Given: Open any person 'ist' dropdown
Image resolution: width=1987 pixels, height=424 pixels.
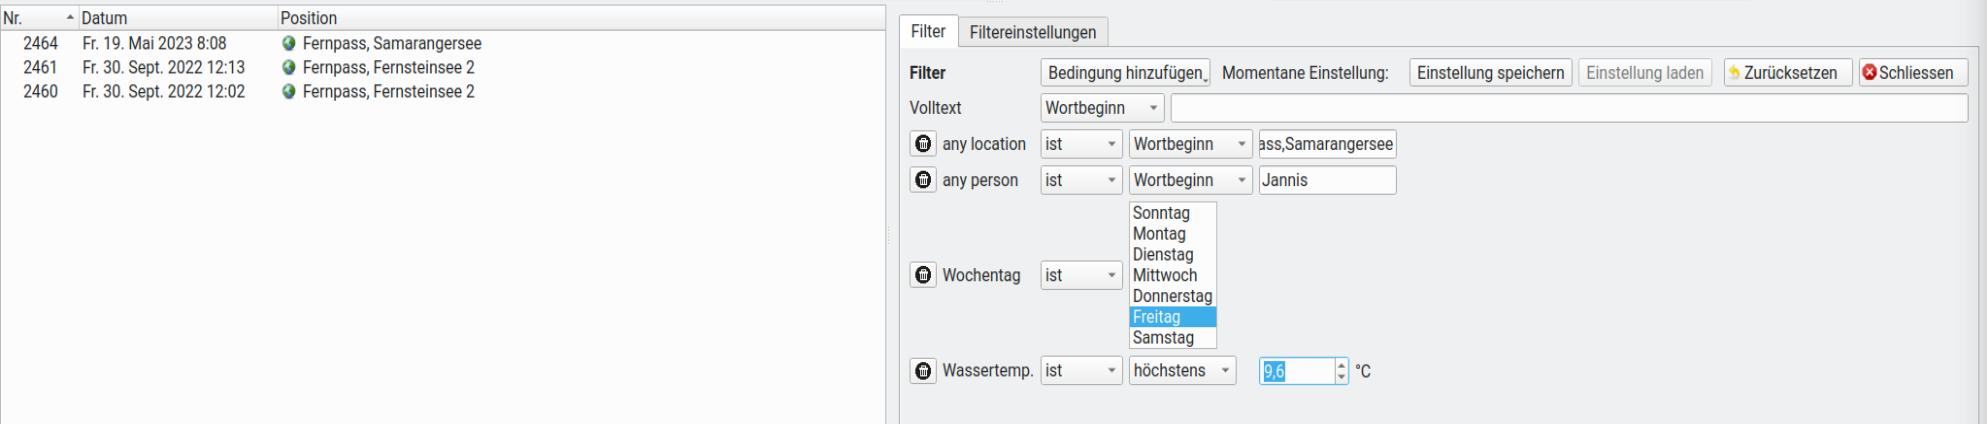Looking at the screenshot, I should click(x=1081, y=180).
